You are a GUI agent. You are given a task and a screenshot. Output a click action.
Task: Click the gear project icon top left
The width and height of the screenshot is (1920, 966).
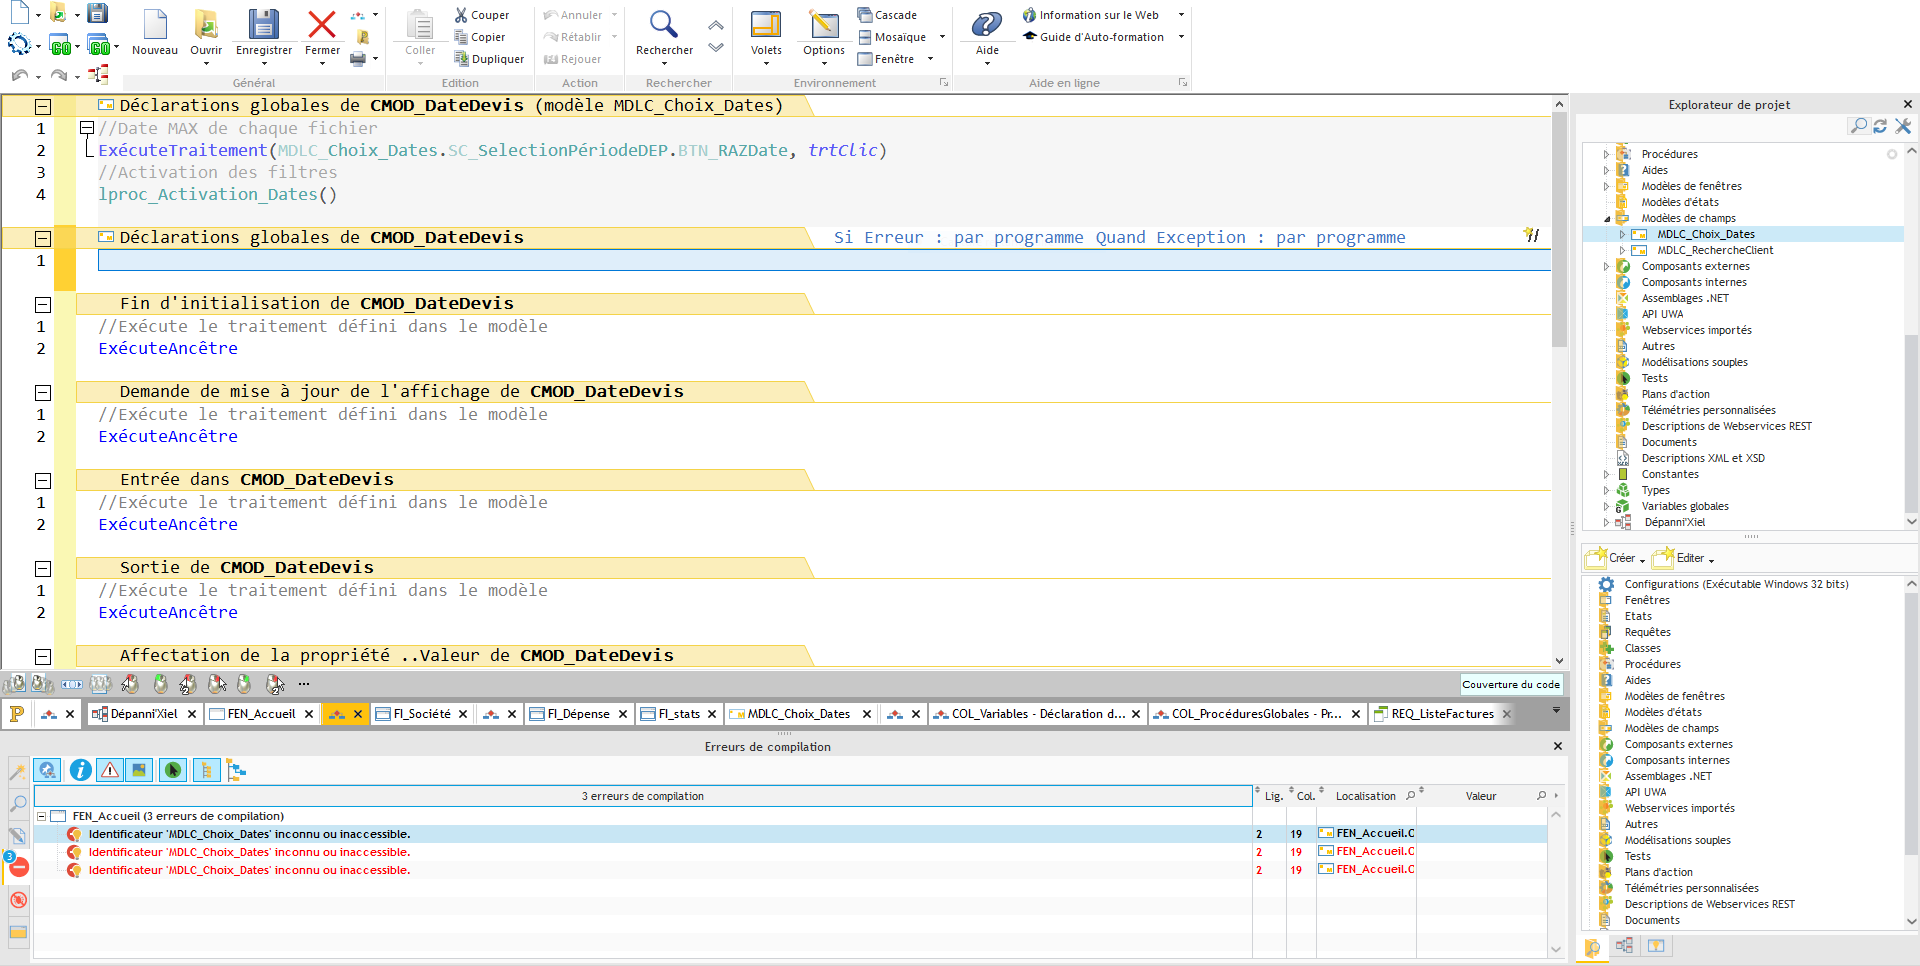[19, 44]
